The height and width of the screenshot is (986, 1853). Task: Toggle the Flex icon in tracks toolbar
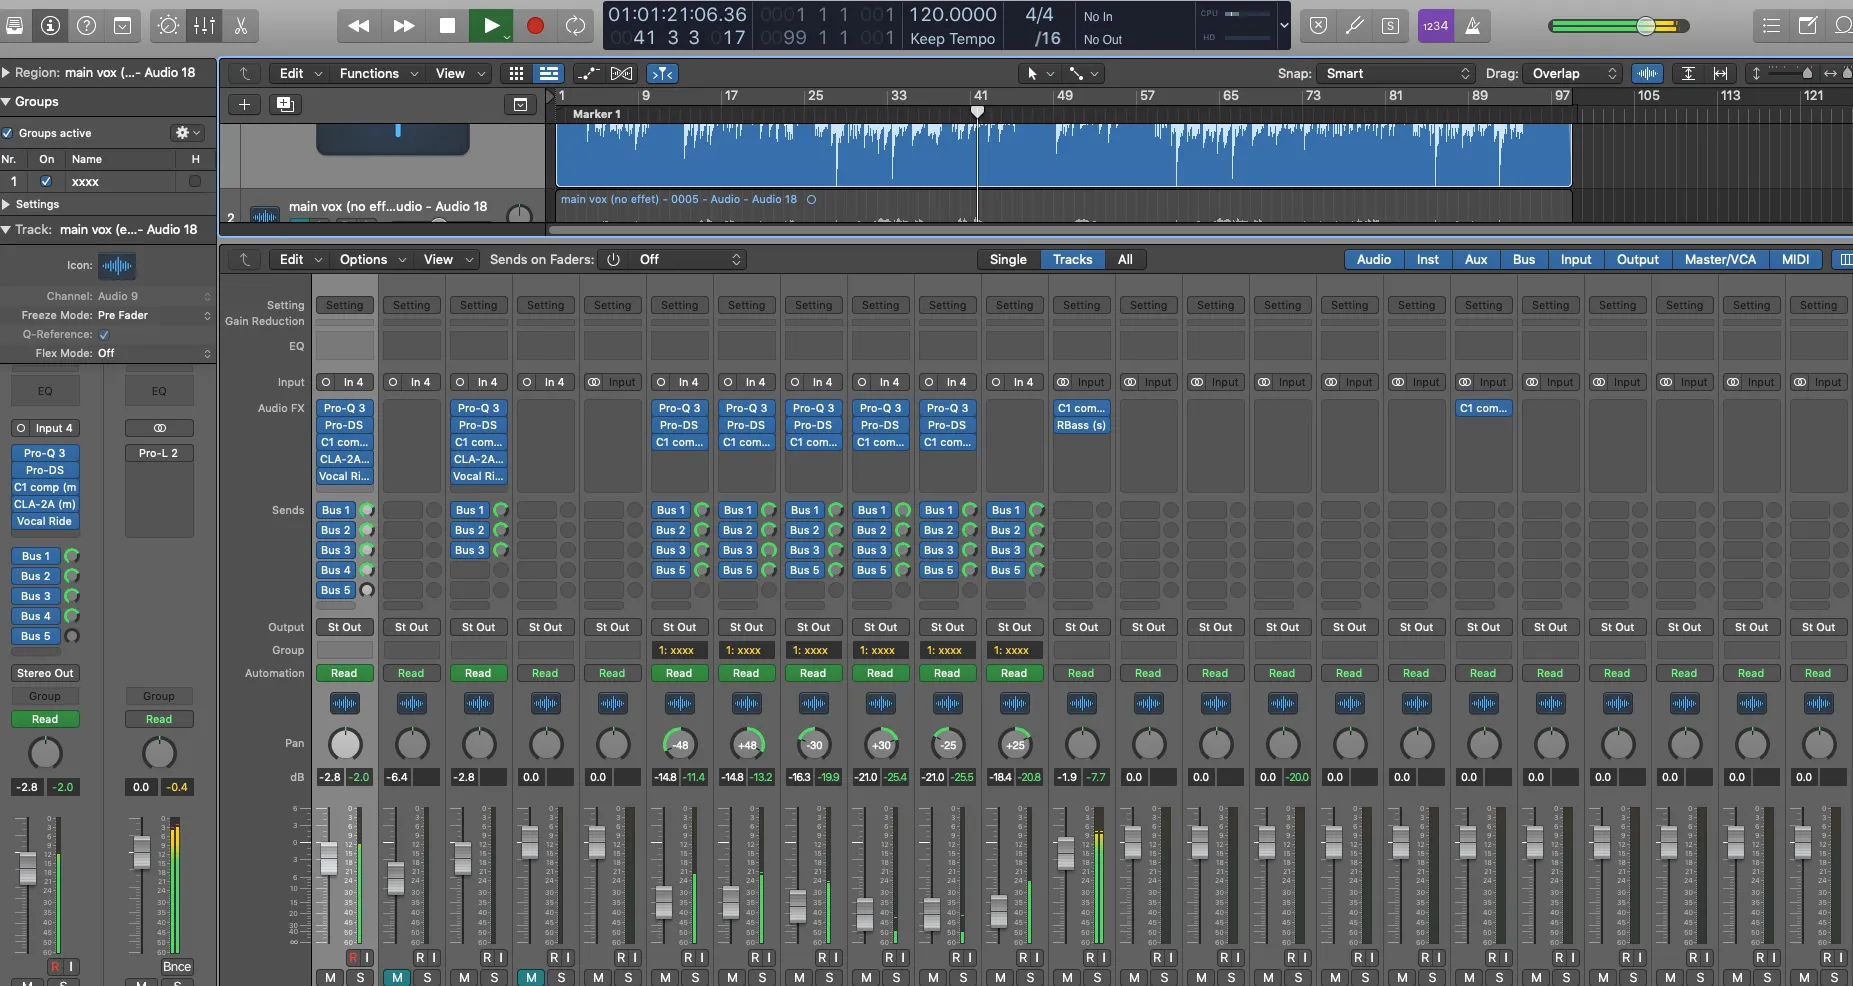coord(622,73)
